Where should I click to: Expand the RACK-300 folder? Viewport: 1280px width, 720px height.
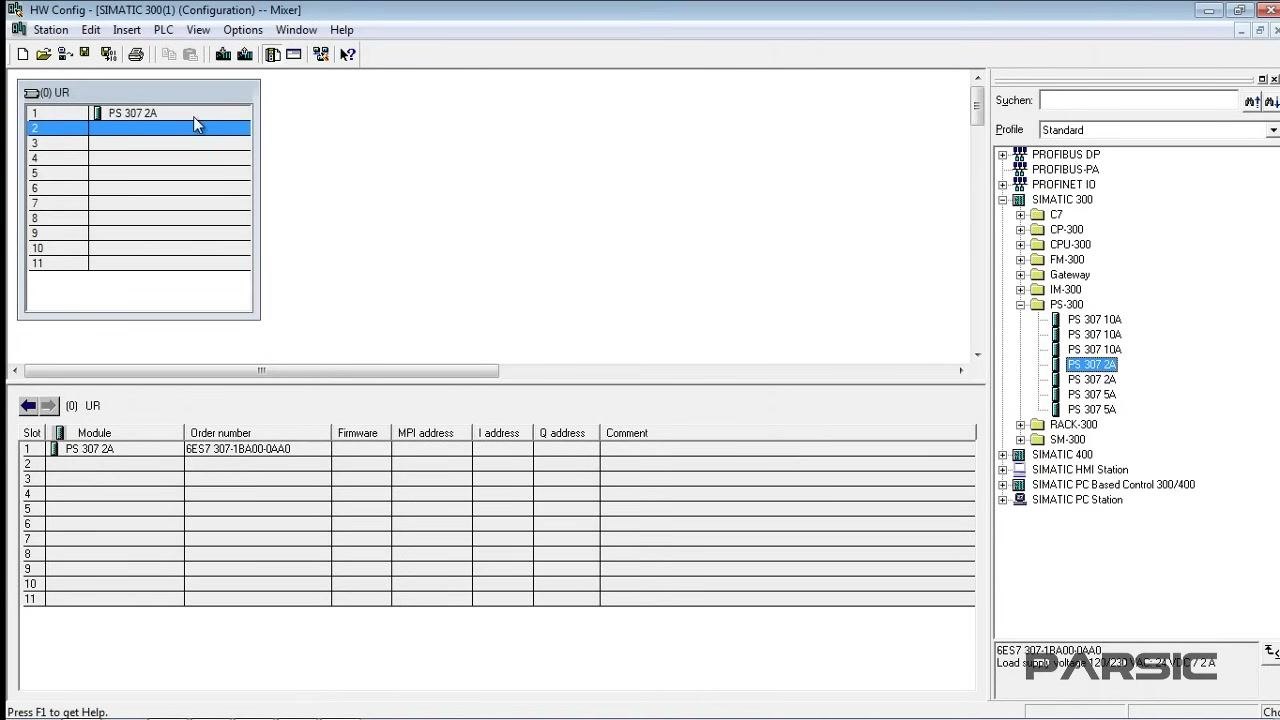pos(1021,425)
